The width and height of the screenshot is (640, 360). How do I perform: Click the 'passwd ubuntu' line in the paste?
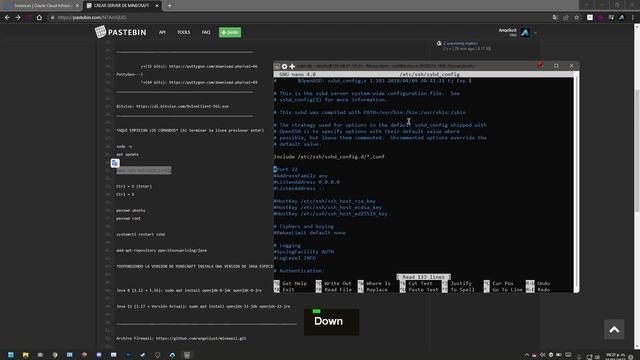(131, 210)
